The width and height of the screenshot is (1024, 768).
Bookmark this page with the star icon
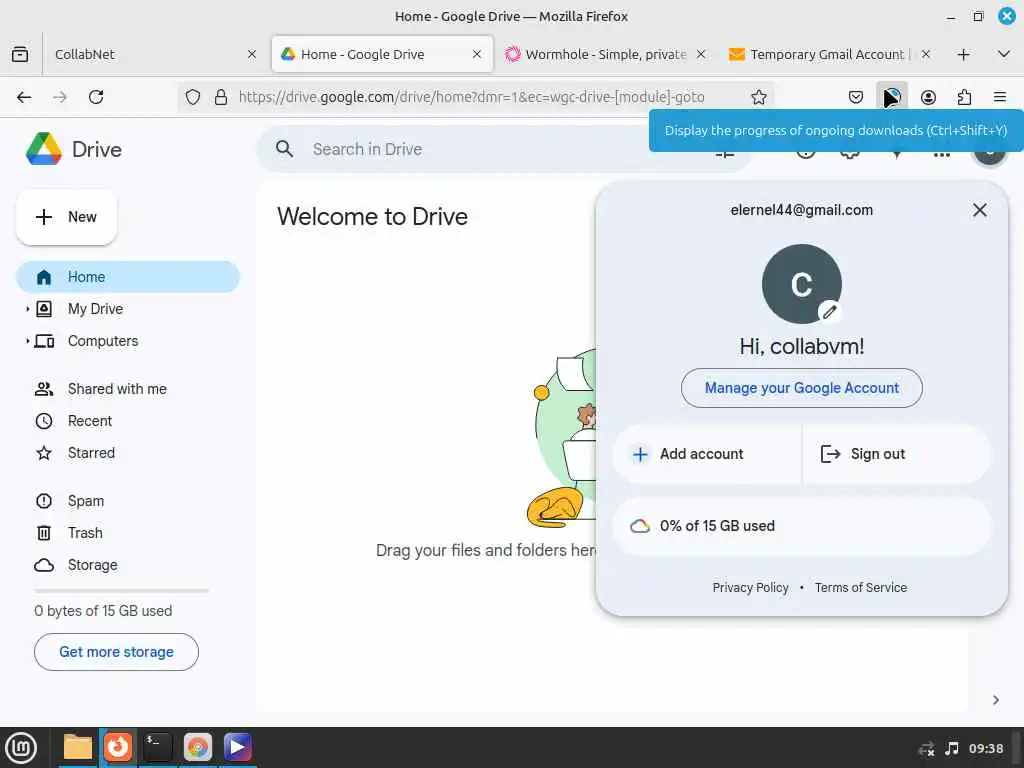coord(758,97)
